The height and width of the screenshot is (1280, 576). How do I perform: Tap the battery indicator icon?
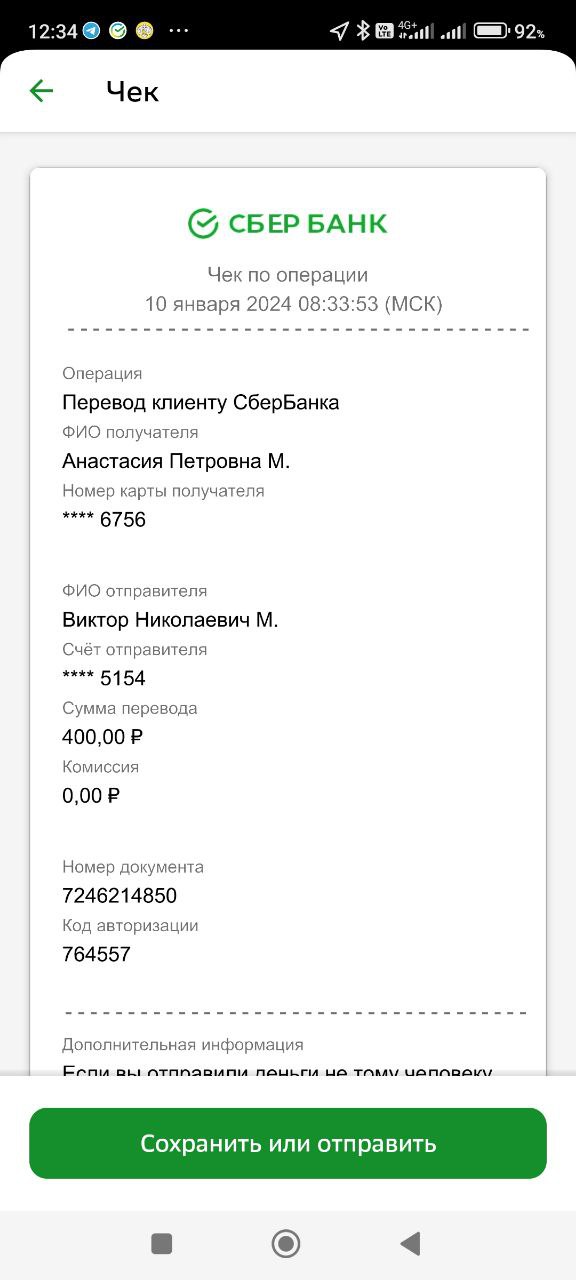(x=491, y=31)
